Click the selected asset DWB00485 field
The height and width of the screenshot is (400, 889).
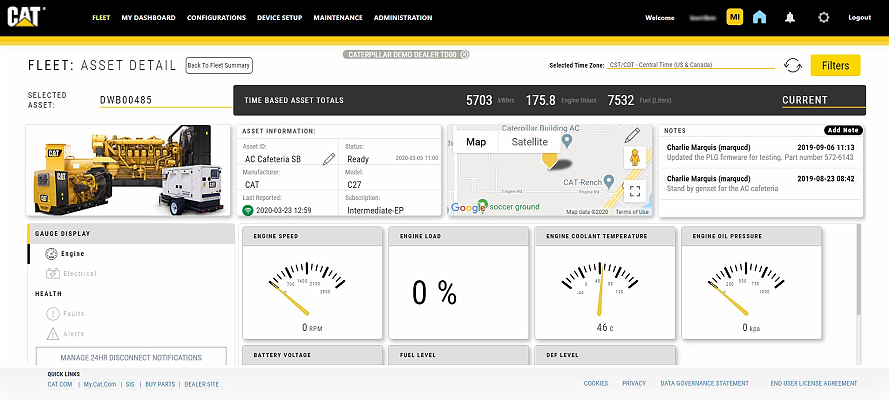pos(166,101)
